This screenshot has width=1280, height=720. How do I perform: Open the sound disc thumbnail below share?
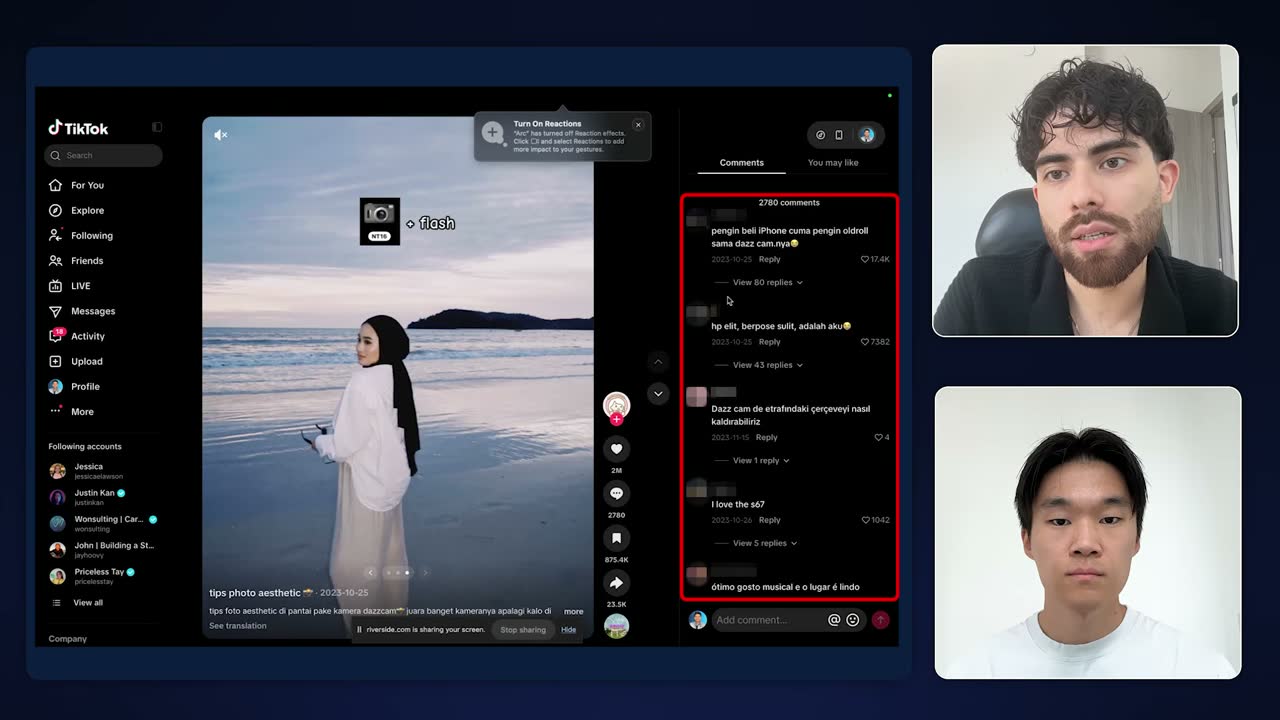617,626
